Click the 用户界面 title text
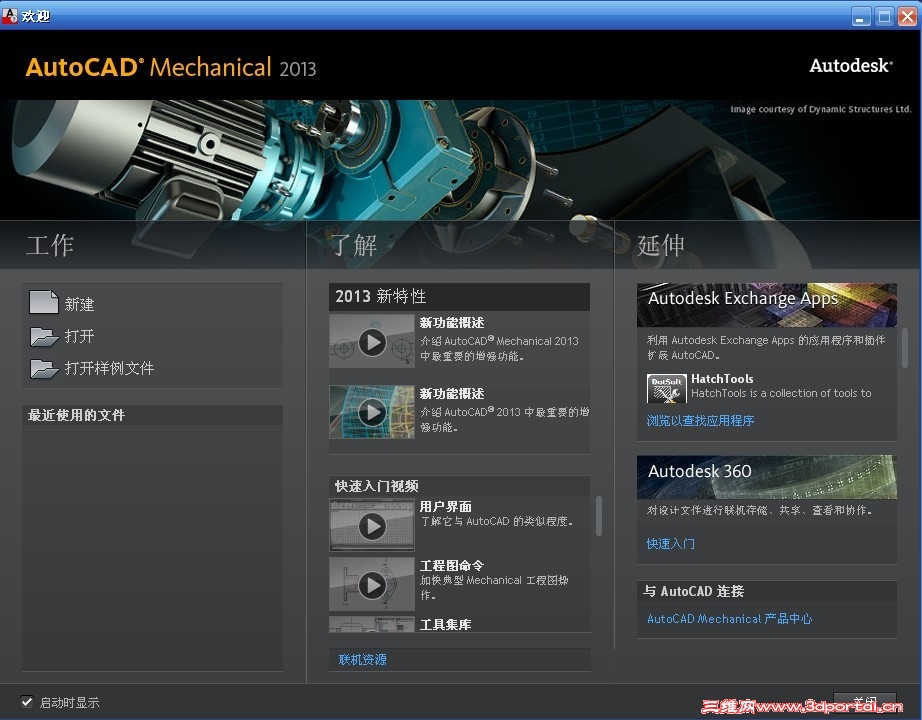This screenshot has height=720, width=922. coord(445,506)
